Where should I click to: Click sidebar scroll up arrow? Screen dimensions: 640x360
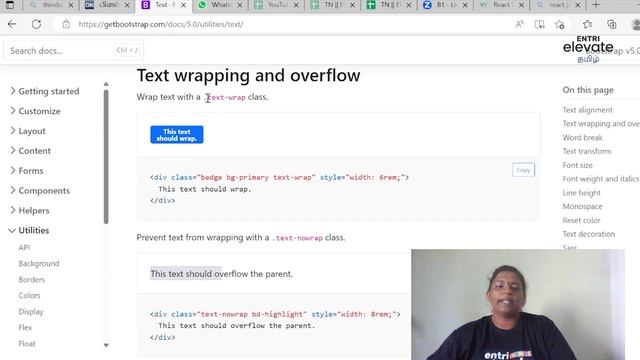coord(106,84)
